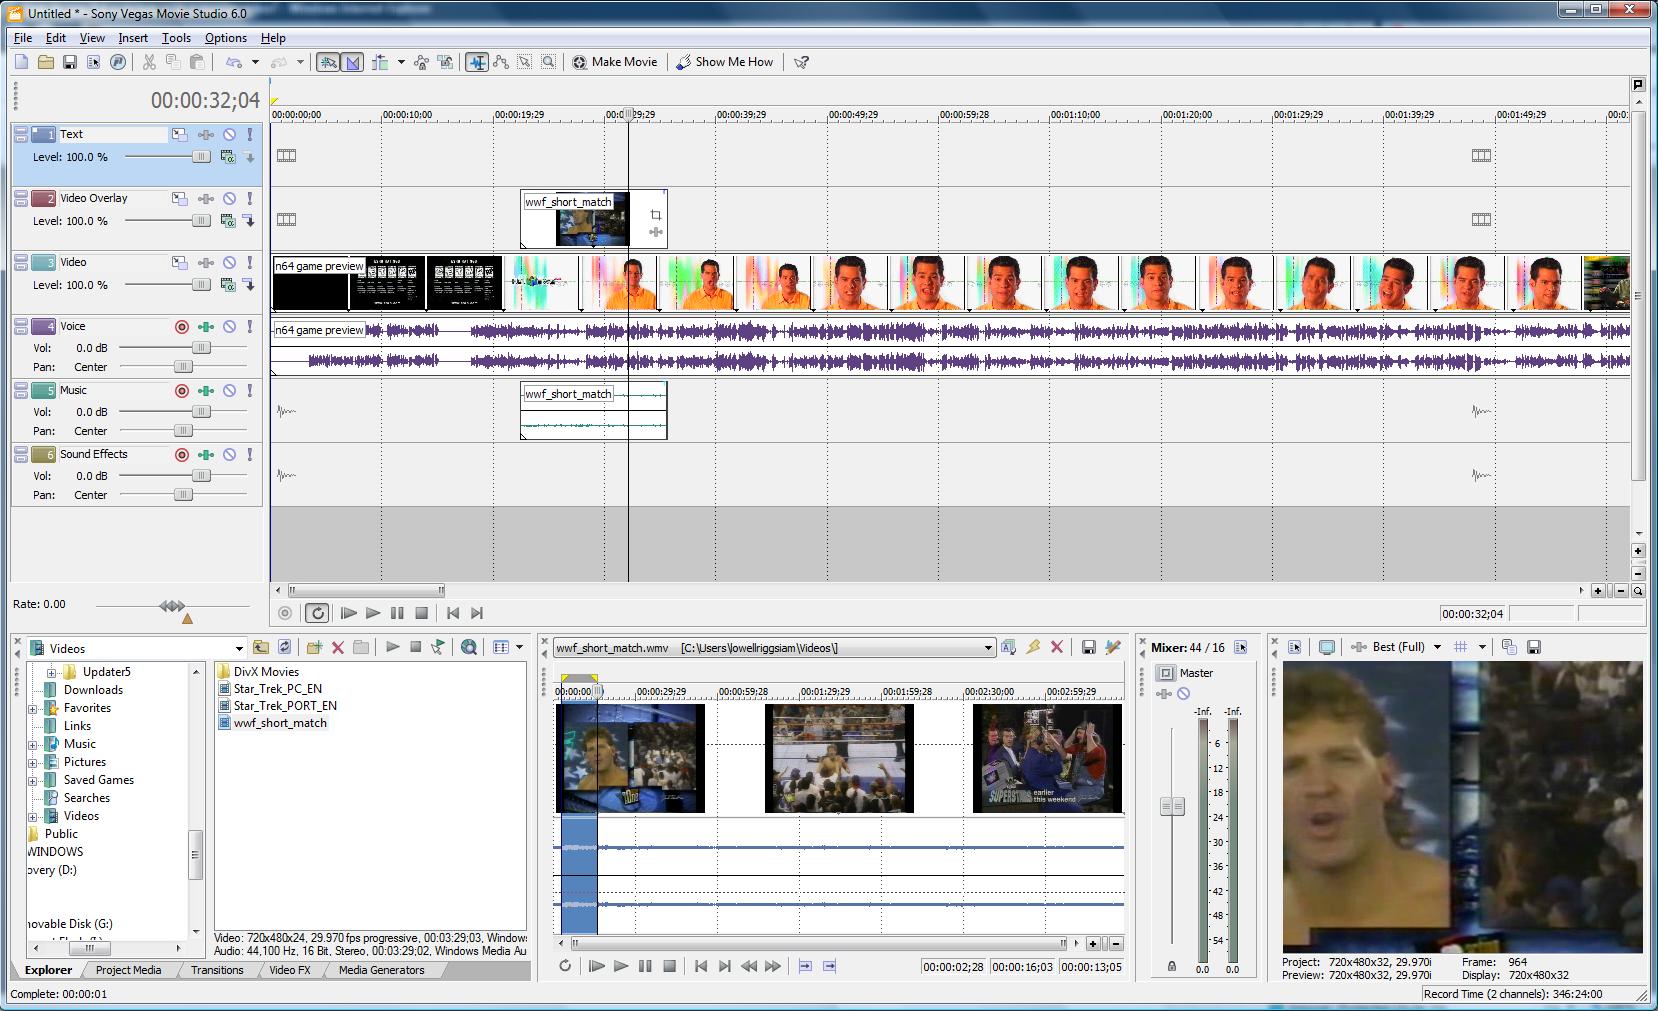The width and height of the screenshot is (1658, 1011).
Task: Click the timeline Record button
Action: (285, 613)
